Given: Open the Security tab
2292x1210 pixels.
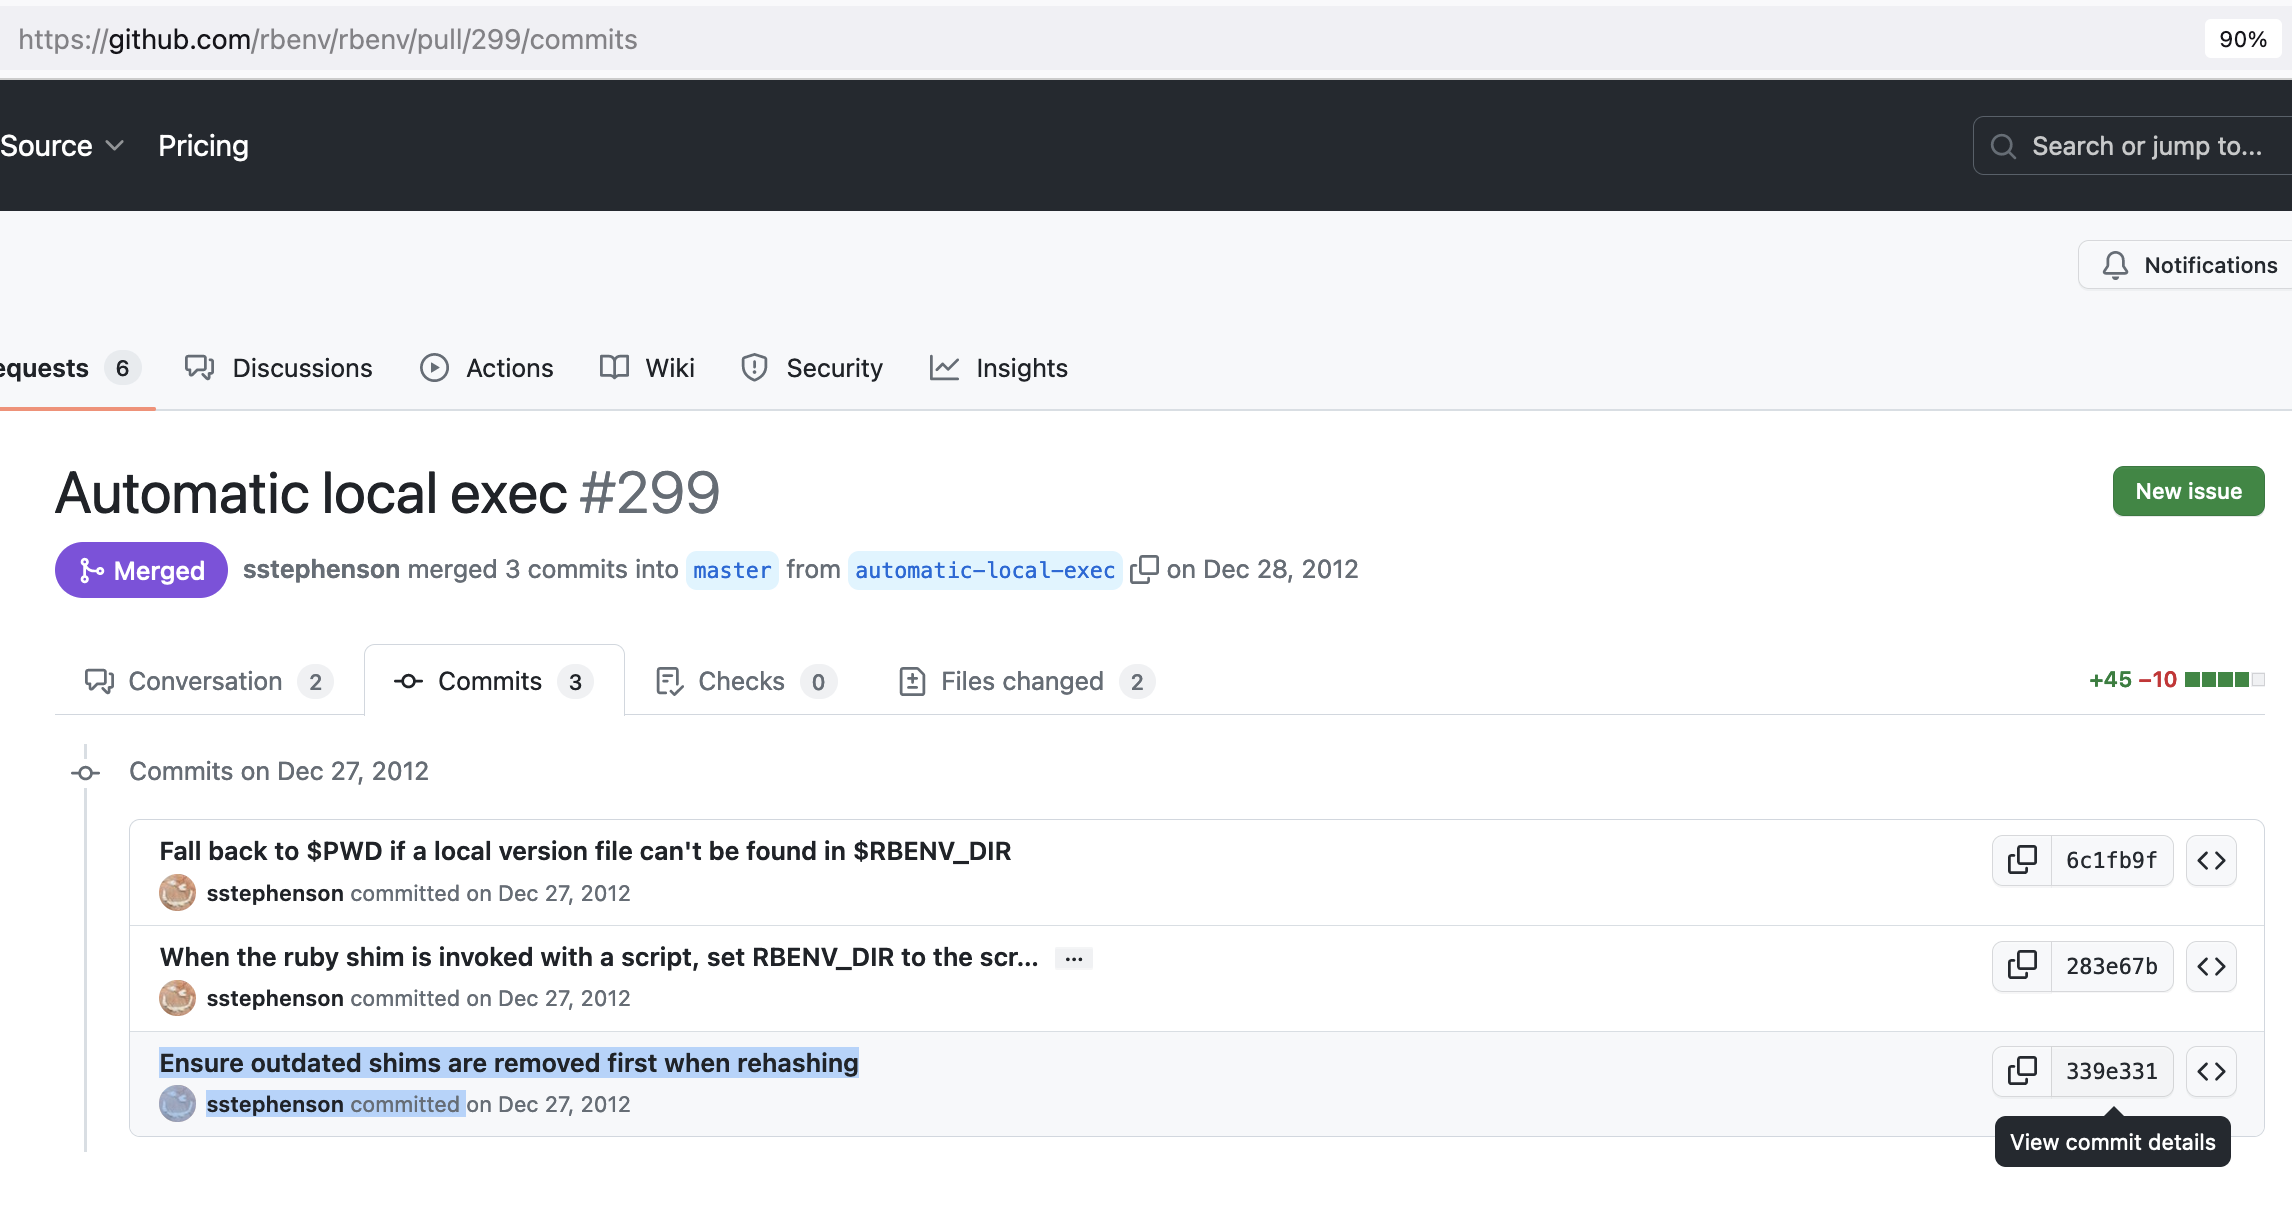Looking at the screenshot, I should (812, 368).
